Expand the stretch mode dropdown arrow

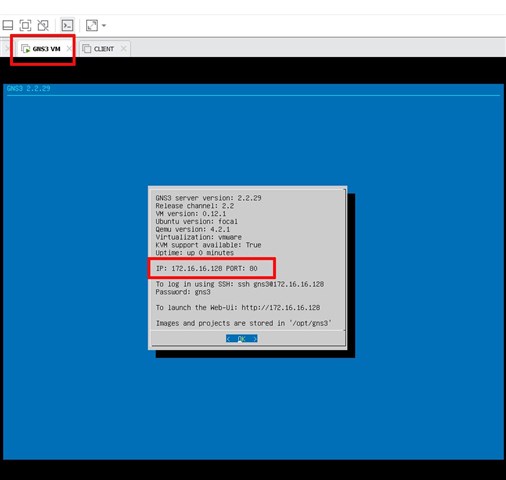pyautogui.click(x=104, y=25)
